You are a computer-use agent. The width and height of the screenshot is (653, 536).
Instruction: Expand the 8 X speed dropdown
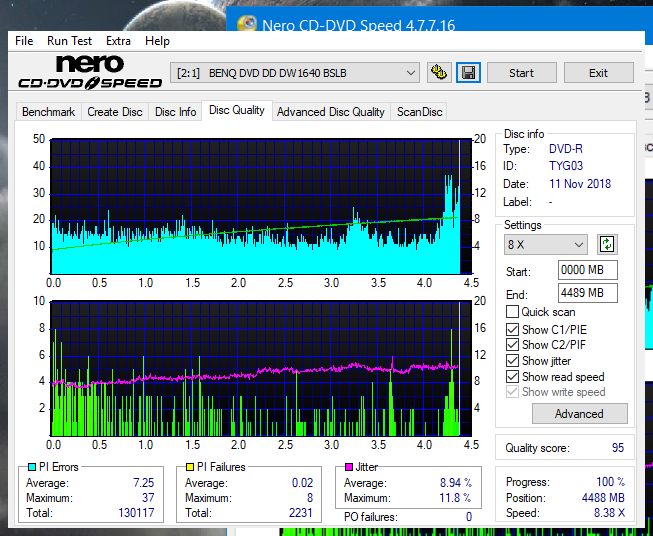click(546, 244)
